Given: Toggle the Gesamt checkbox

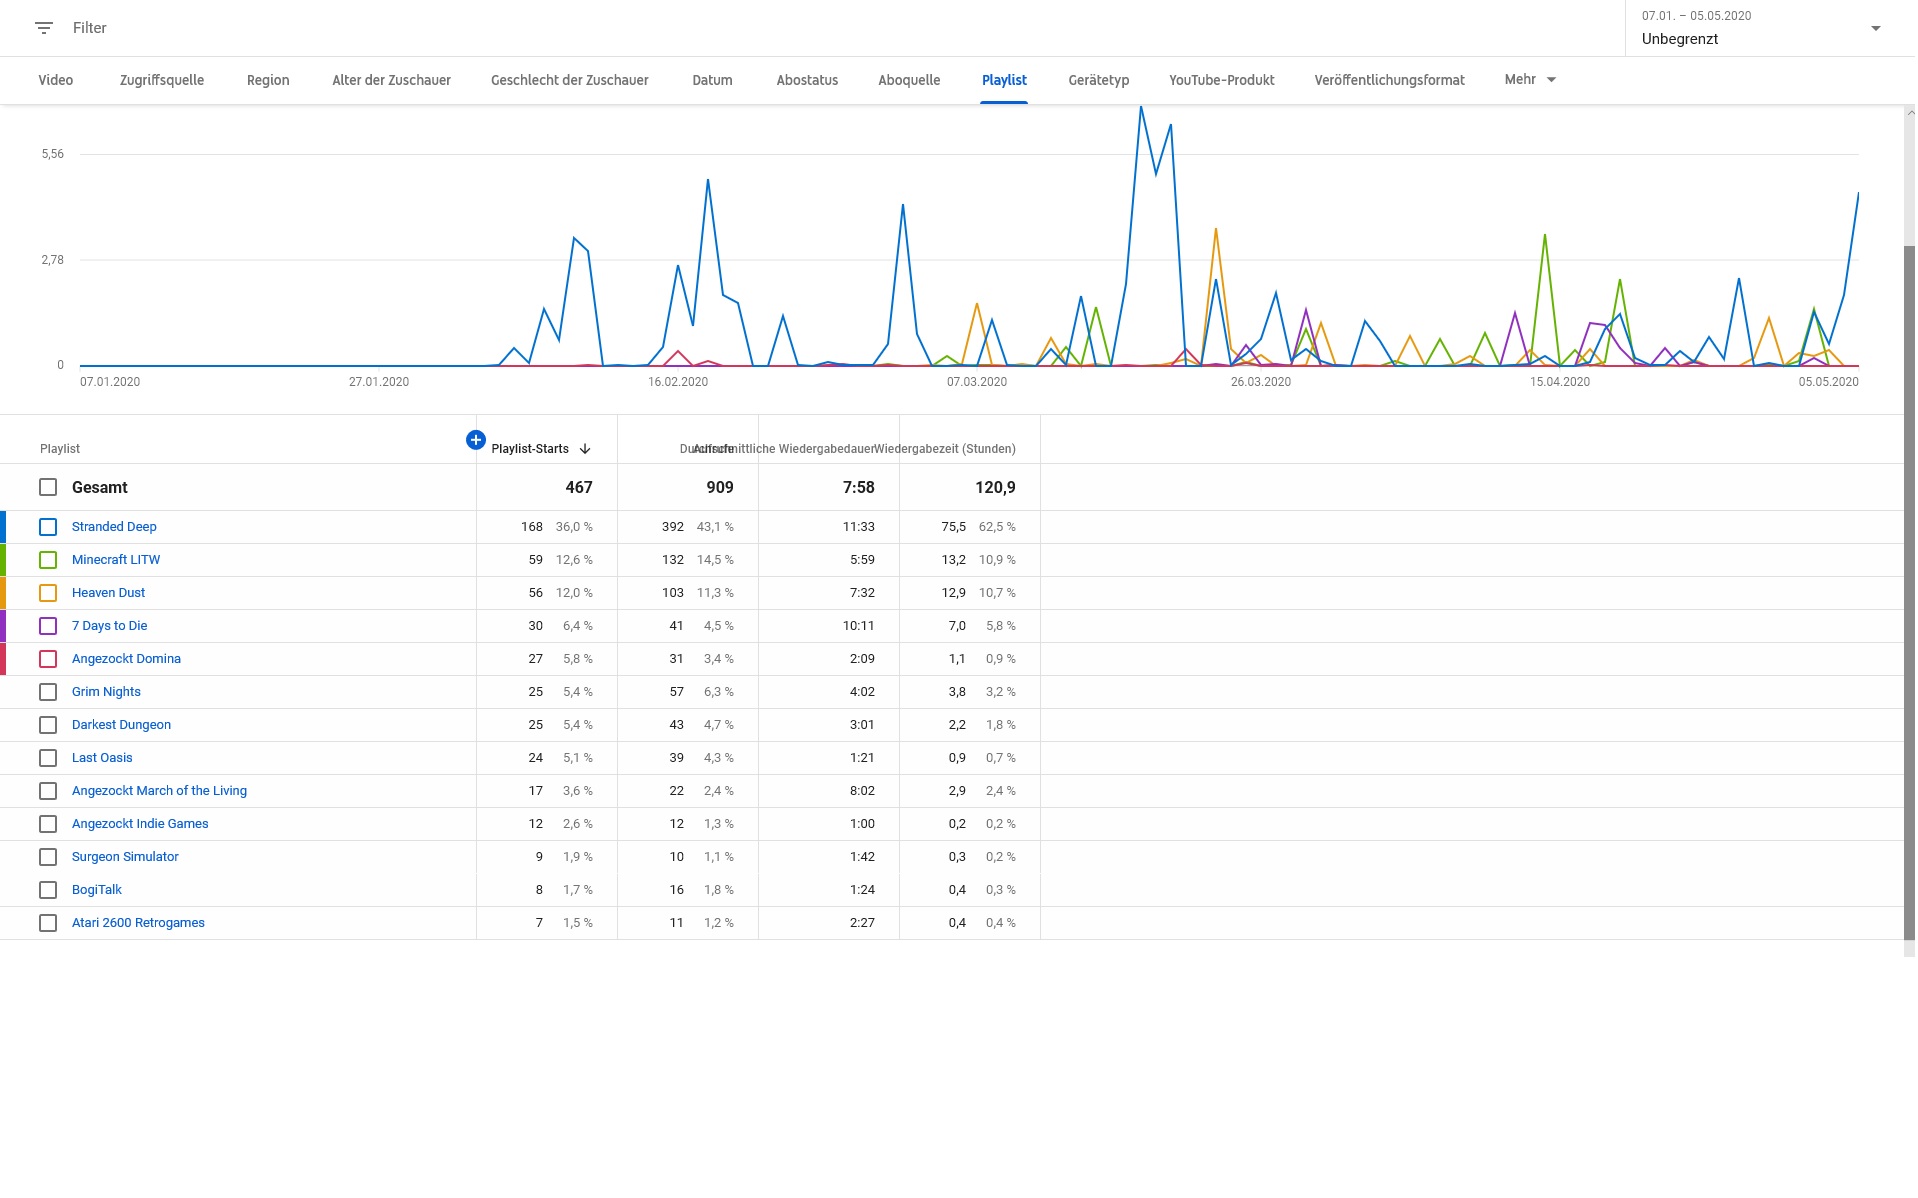Looking at the screenshot, I should tap(48, 487).
